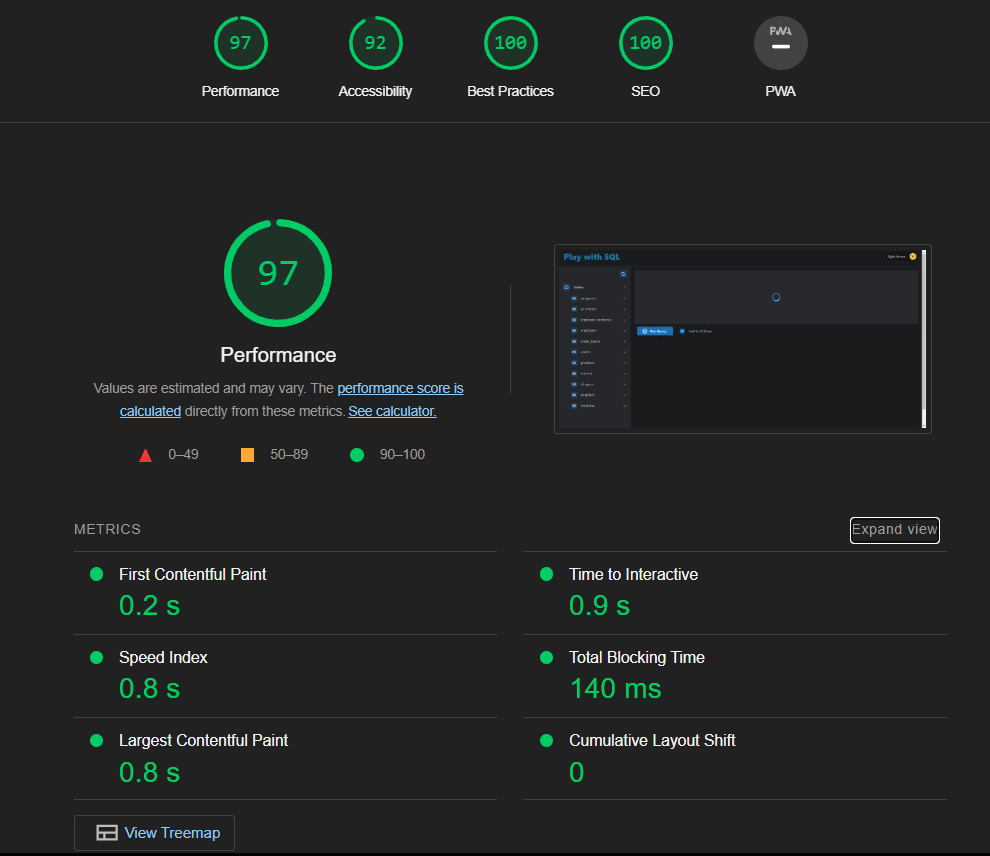The width and height of the screenshot is (990, 856).
Task: Select the Accessibility score circle
Action: (x=375, y=43)
